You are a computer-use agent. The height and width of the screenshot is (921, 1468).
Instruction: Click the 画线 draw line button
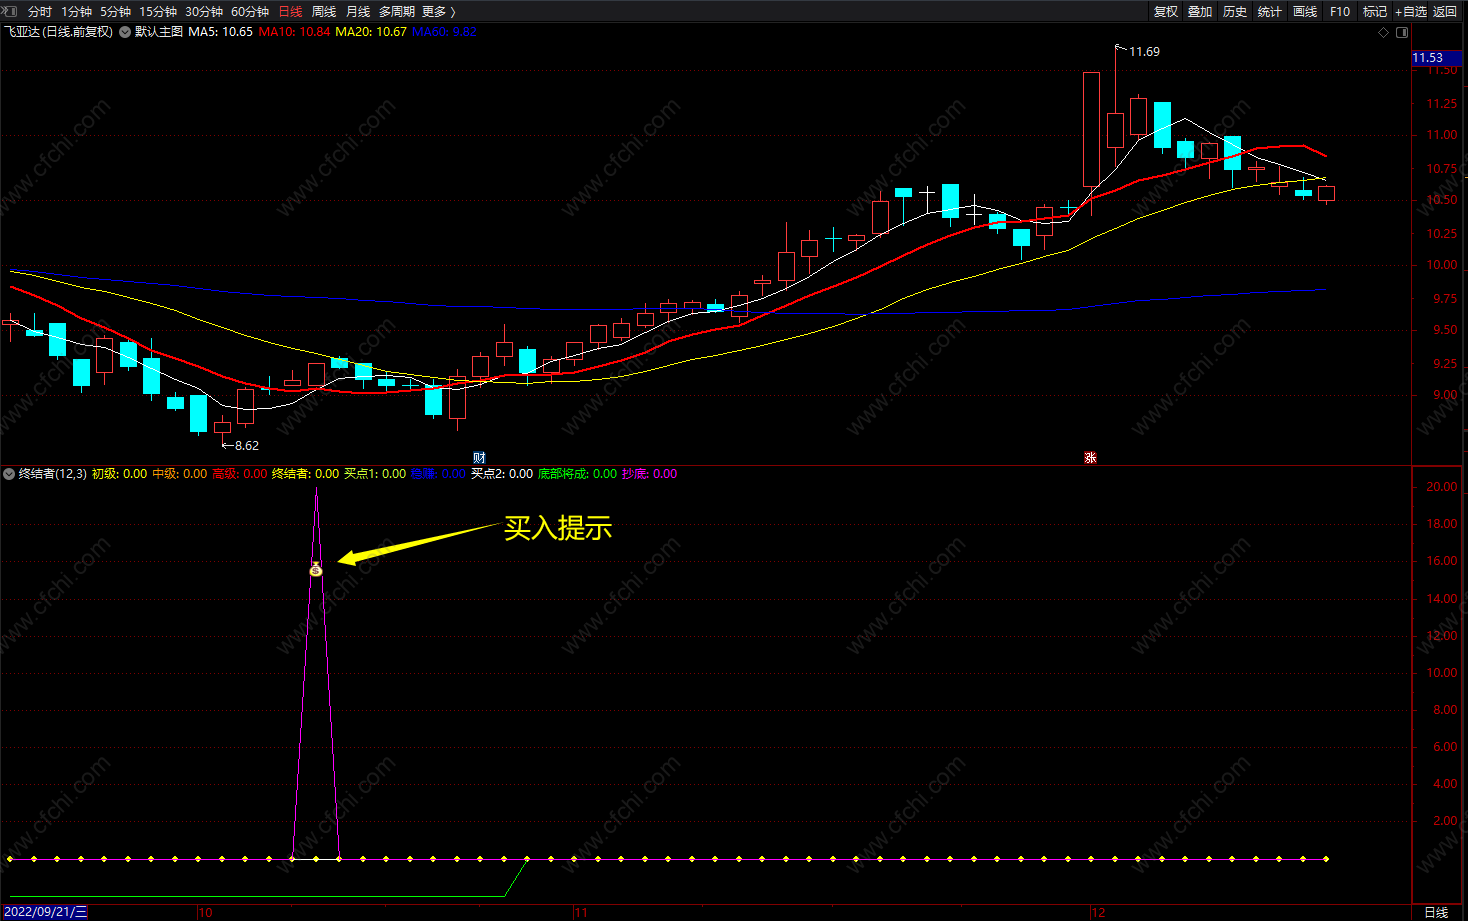1305,12
